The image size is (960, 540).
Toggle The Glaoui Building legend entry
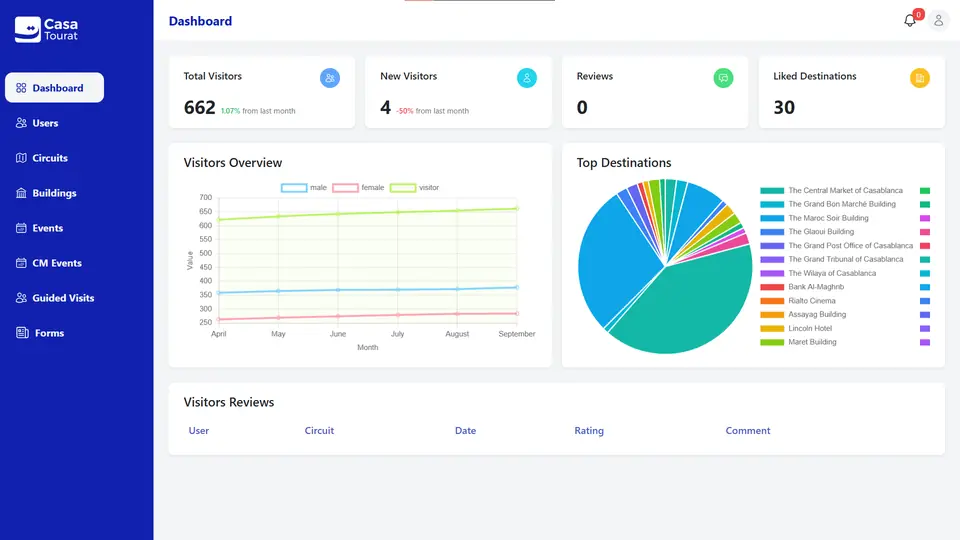pyautogui.click(x=807, y=232)
